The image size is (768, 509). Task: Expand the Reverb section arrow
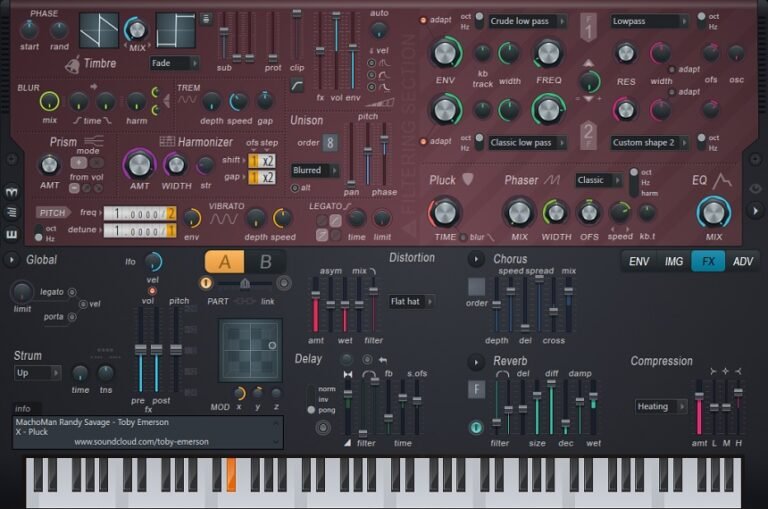tap(476, 363)
